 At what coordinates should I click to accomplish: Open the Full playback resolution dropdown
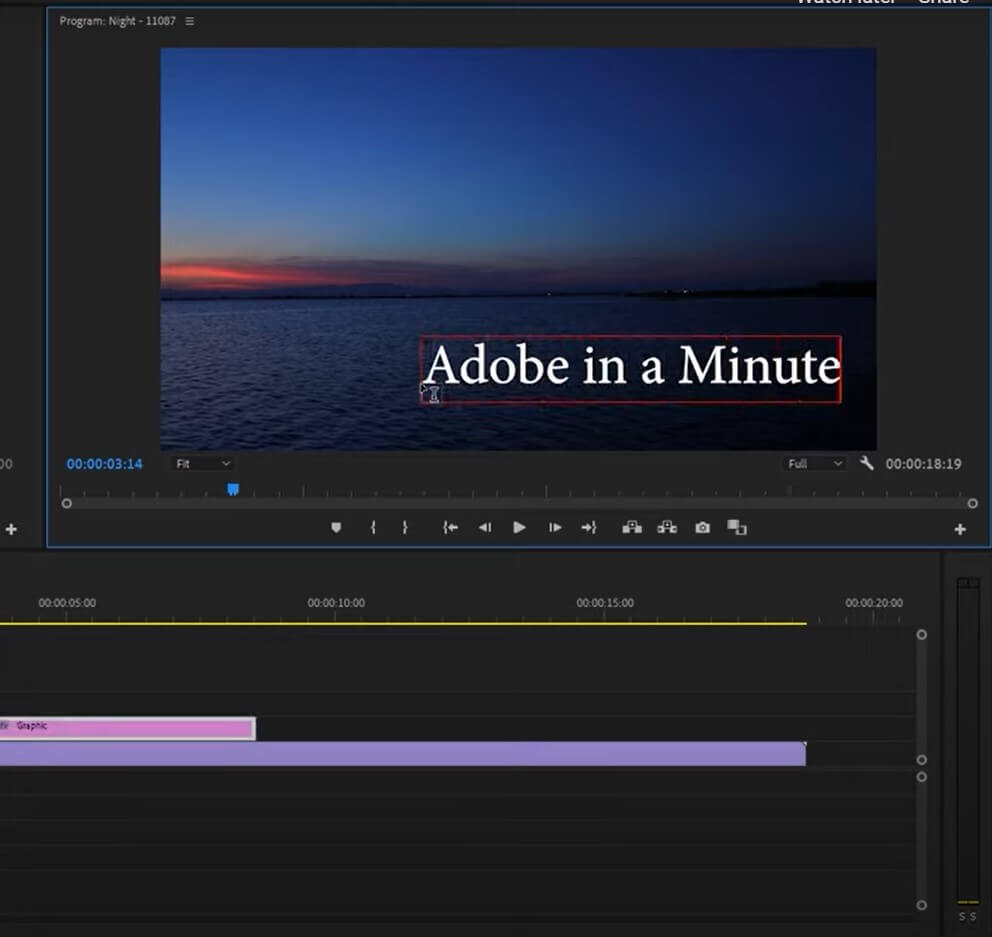(814, 464)
